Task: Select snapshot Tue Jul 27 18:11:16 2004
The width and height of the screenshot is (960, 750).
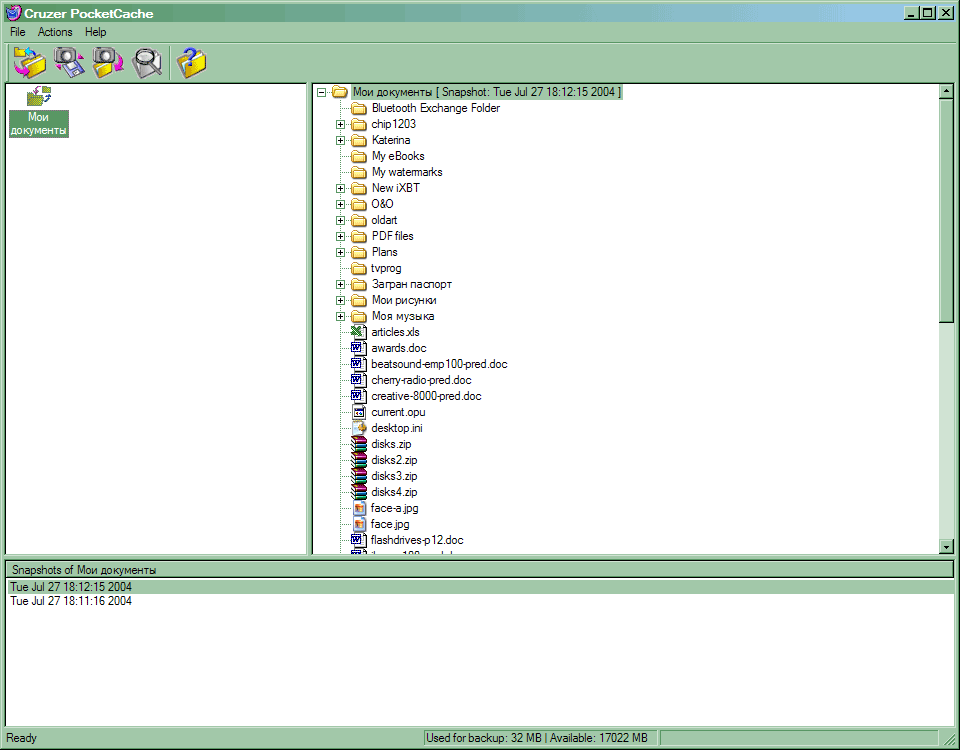Action: click(70, 602)
